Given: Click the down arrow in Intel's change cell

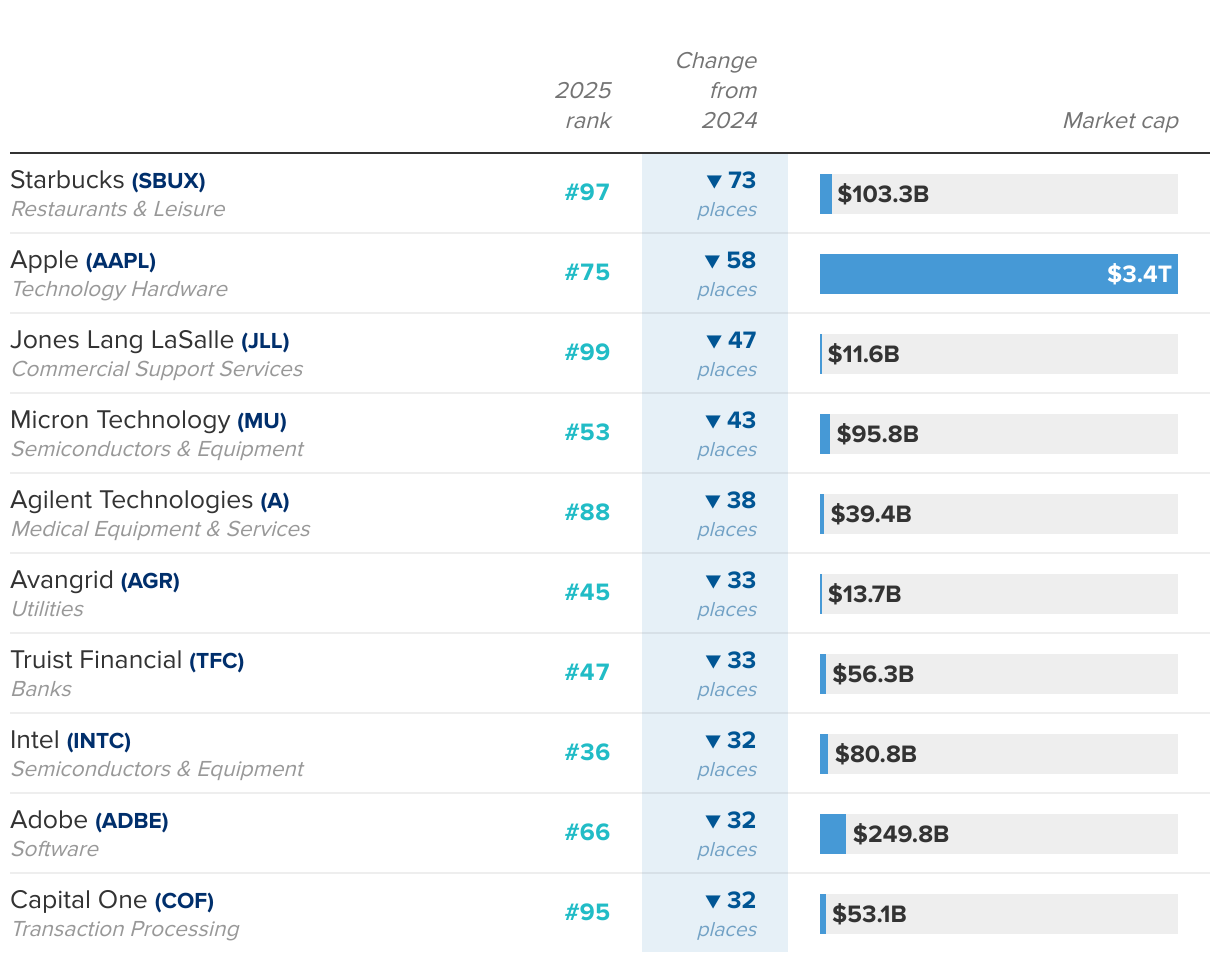Looking at the screenshot, I should coord(713,741).
